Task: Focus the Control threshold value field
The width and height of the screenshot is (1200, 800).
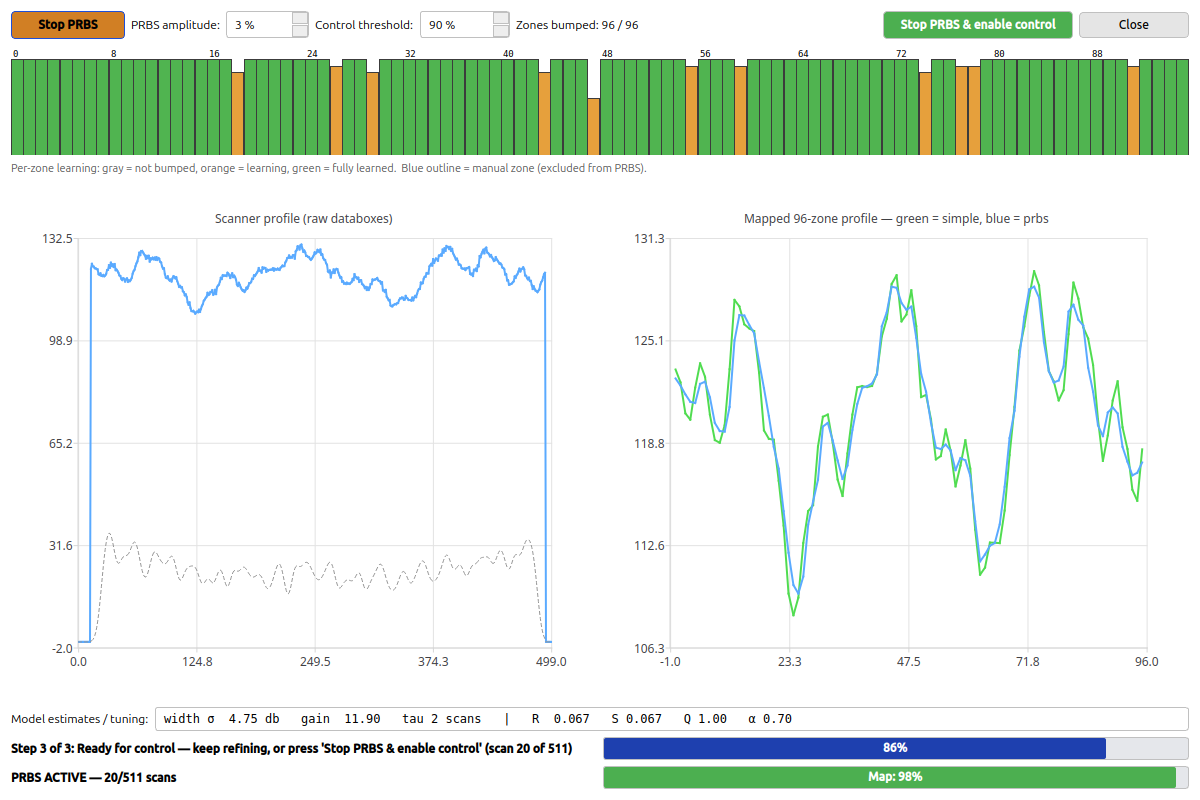Action: (456, 24)
